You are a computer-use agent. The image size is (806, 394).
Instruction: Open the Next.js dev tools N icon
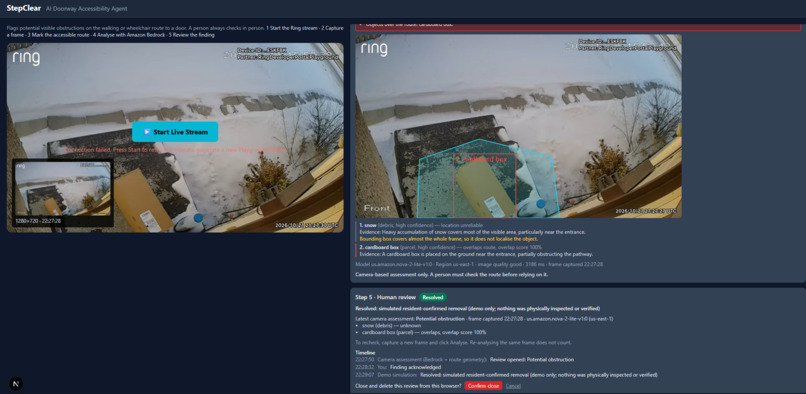16,384
